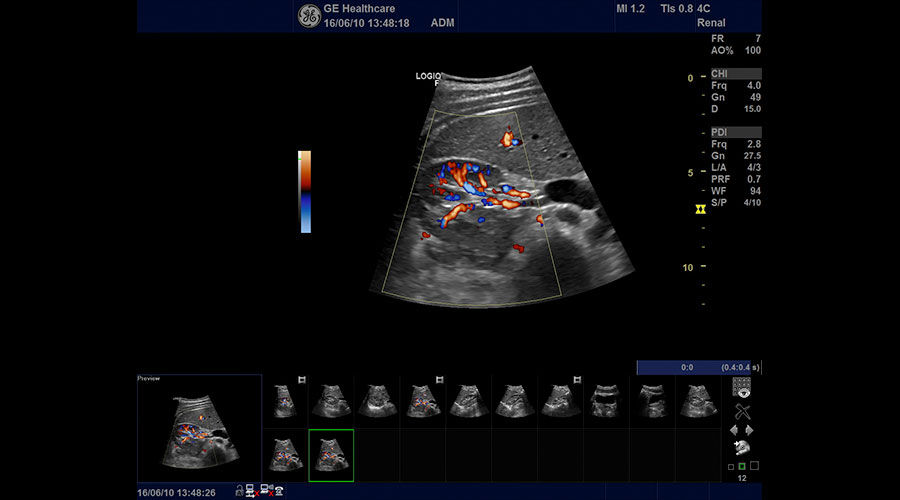900x500 pixels.
Task: Click PDI gain value '27.5'
Action: click(752, 156)
